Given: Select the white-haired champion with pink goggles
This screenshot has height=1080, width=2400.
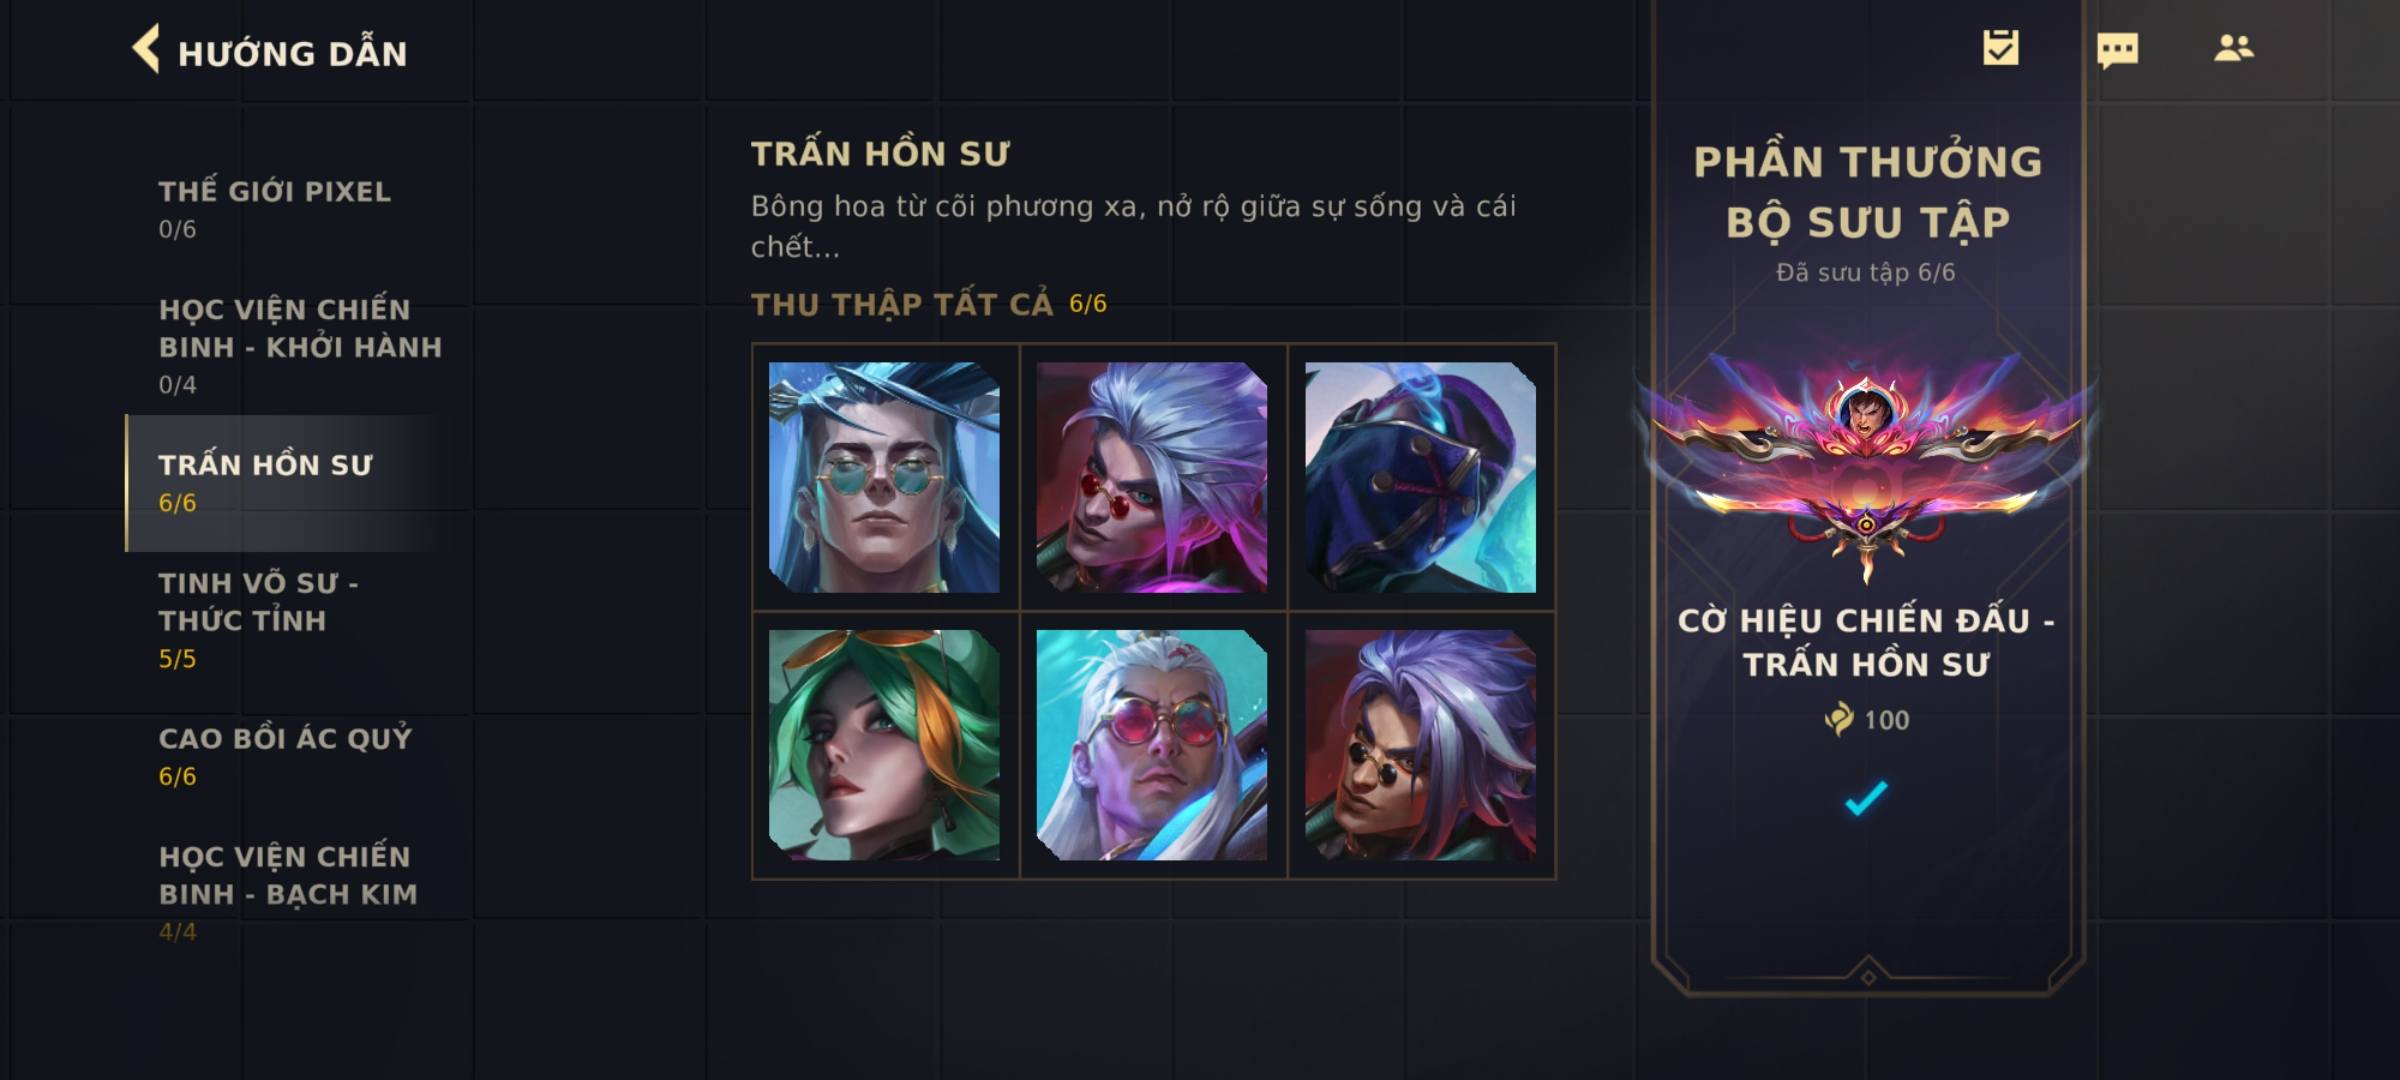Looking at the screenshot, I should (1152, 745).
